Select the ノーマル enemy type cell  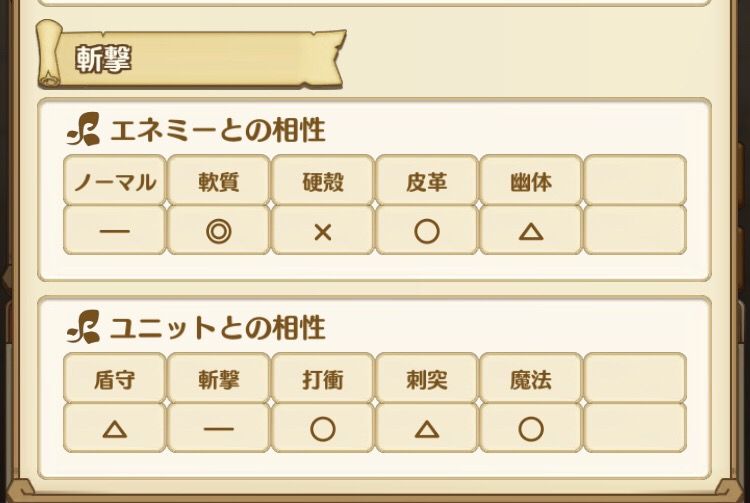tap(115, 181)
